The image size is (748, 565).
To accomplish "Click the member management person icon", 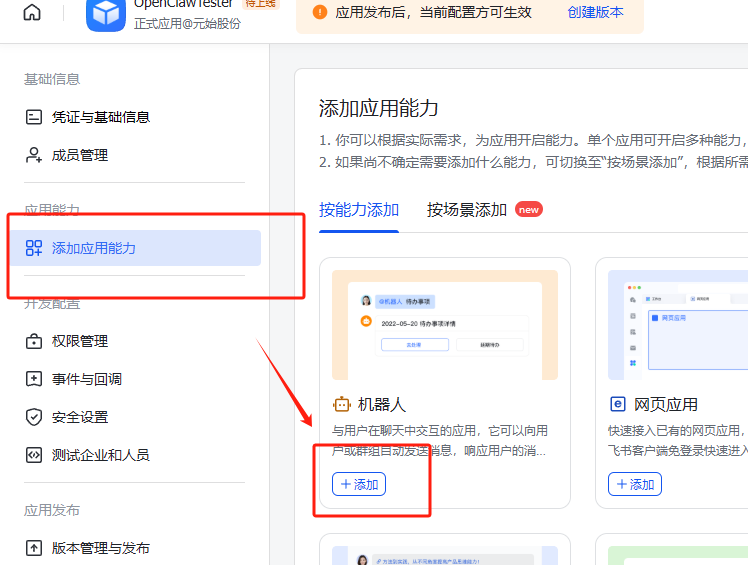I will click(34, 155).
